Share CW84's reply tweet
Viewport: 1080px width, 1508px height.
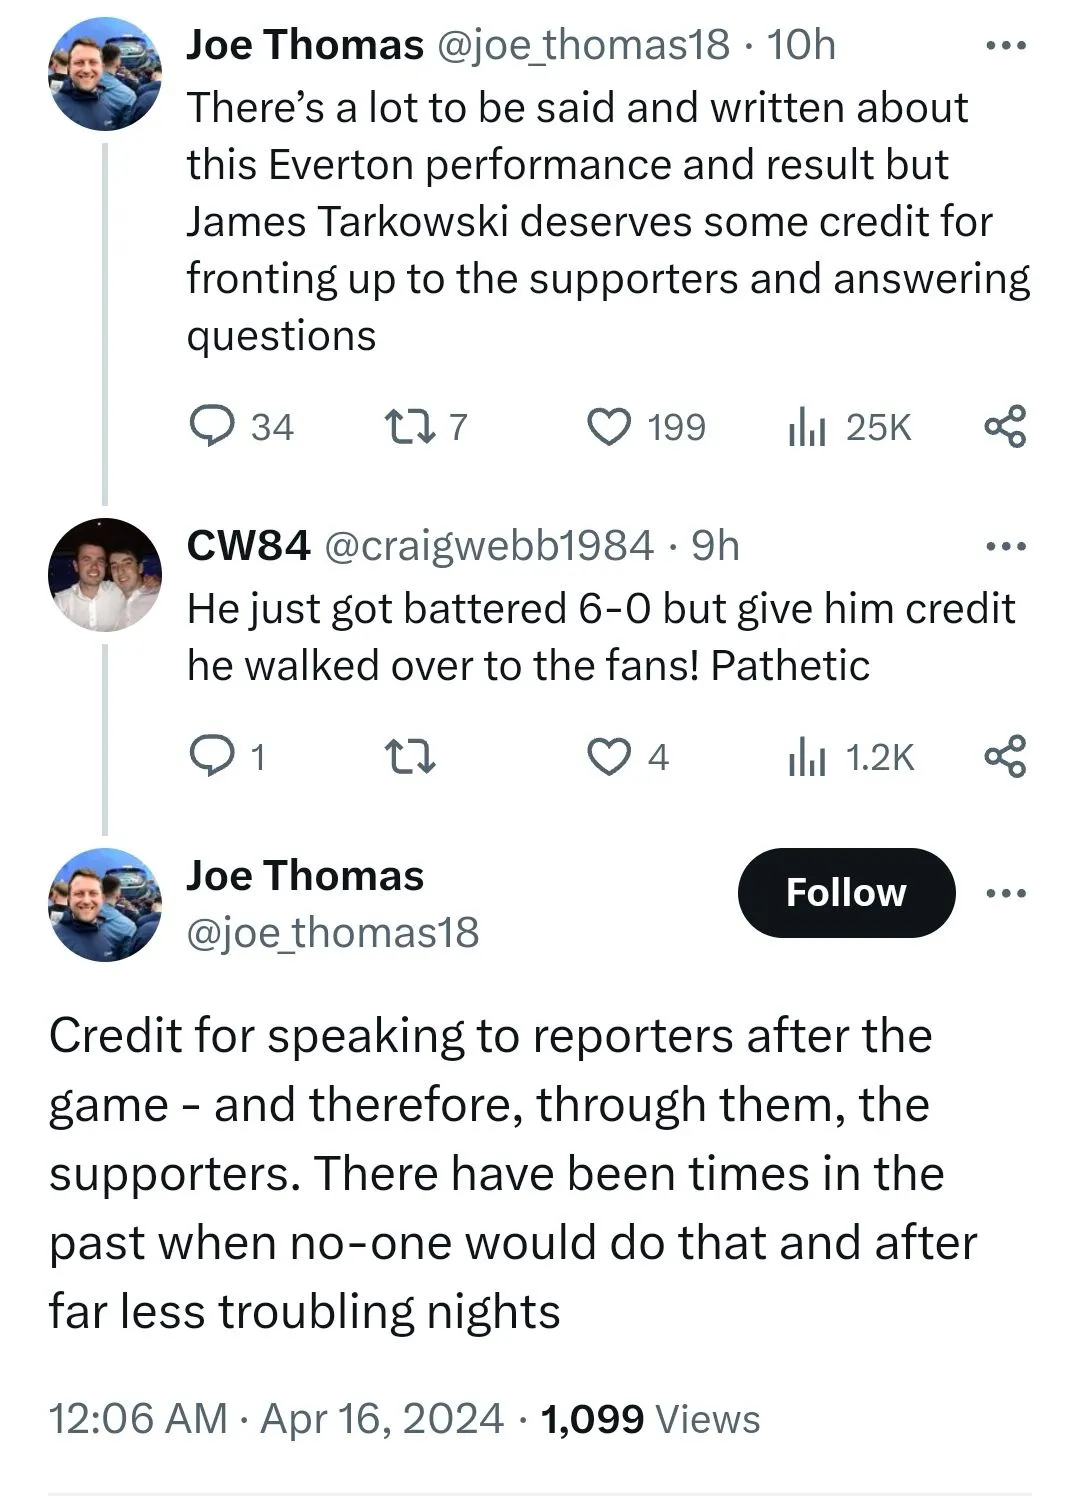(1005, 757)
